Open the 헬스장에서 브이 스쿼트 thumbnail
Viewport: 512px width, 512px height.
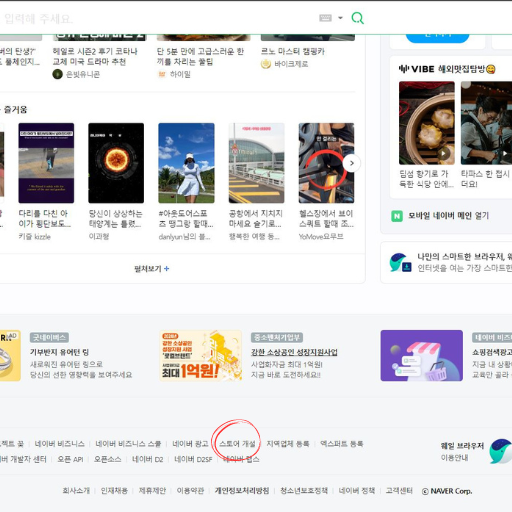(x=326, y=163)
